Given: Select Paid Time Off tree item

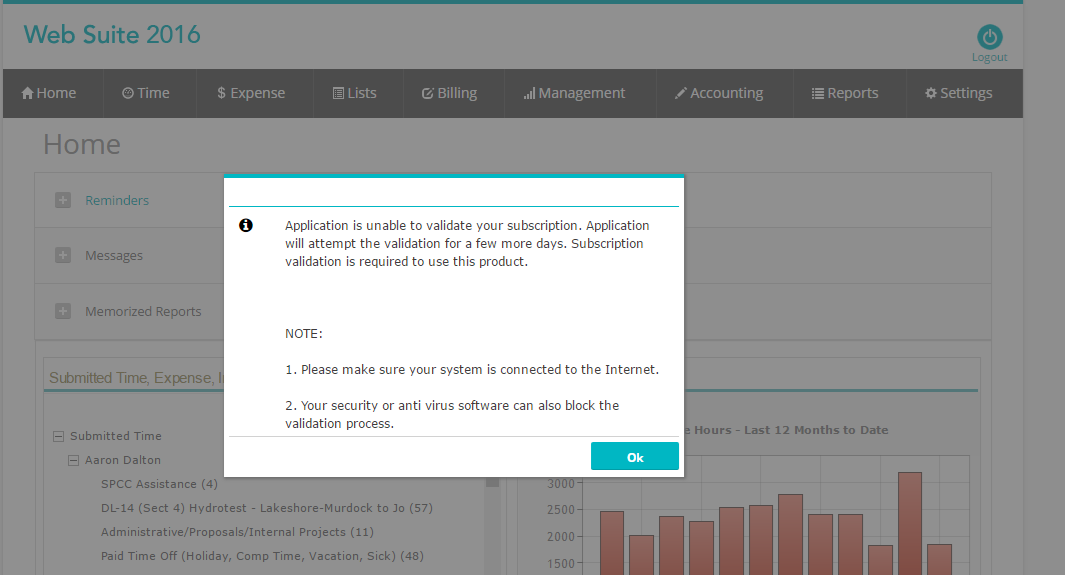Looking at the screenshot, I should 262,556.
